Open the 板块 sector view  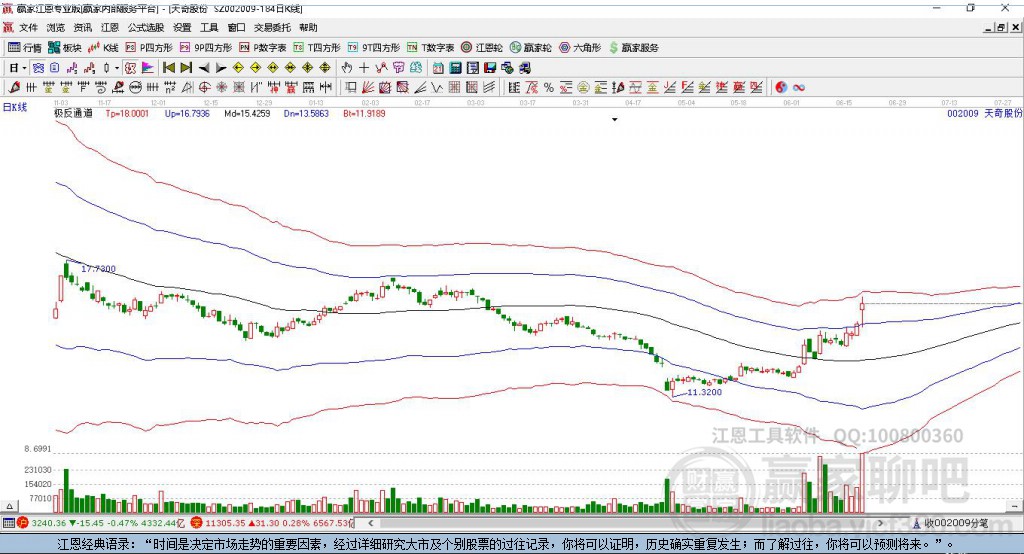click(65, 48)
